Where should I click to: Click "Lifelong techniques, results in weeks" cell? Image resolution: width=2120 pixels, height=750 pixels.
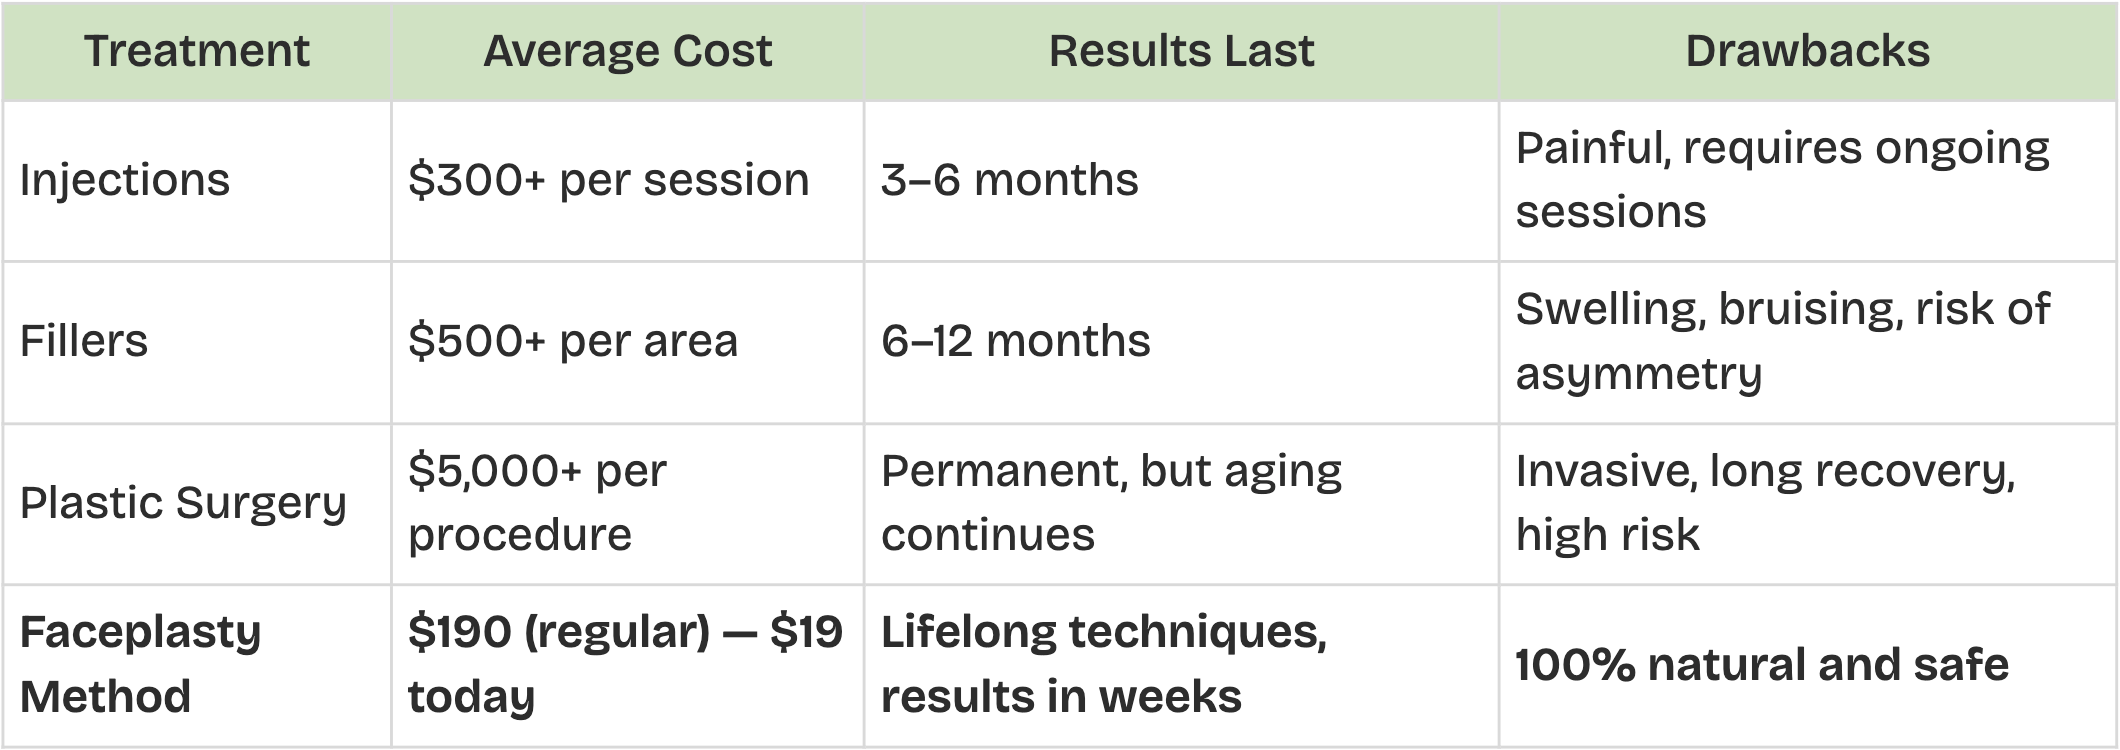1103,665
